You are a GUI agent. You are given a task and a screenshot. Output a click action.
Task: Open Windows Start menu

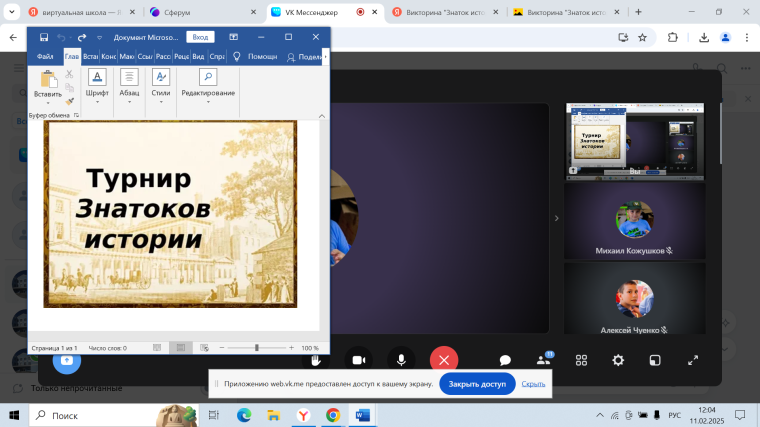pos(14,415)
